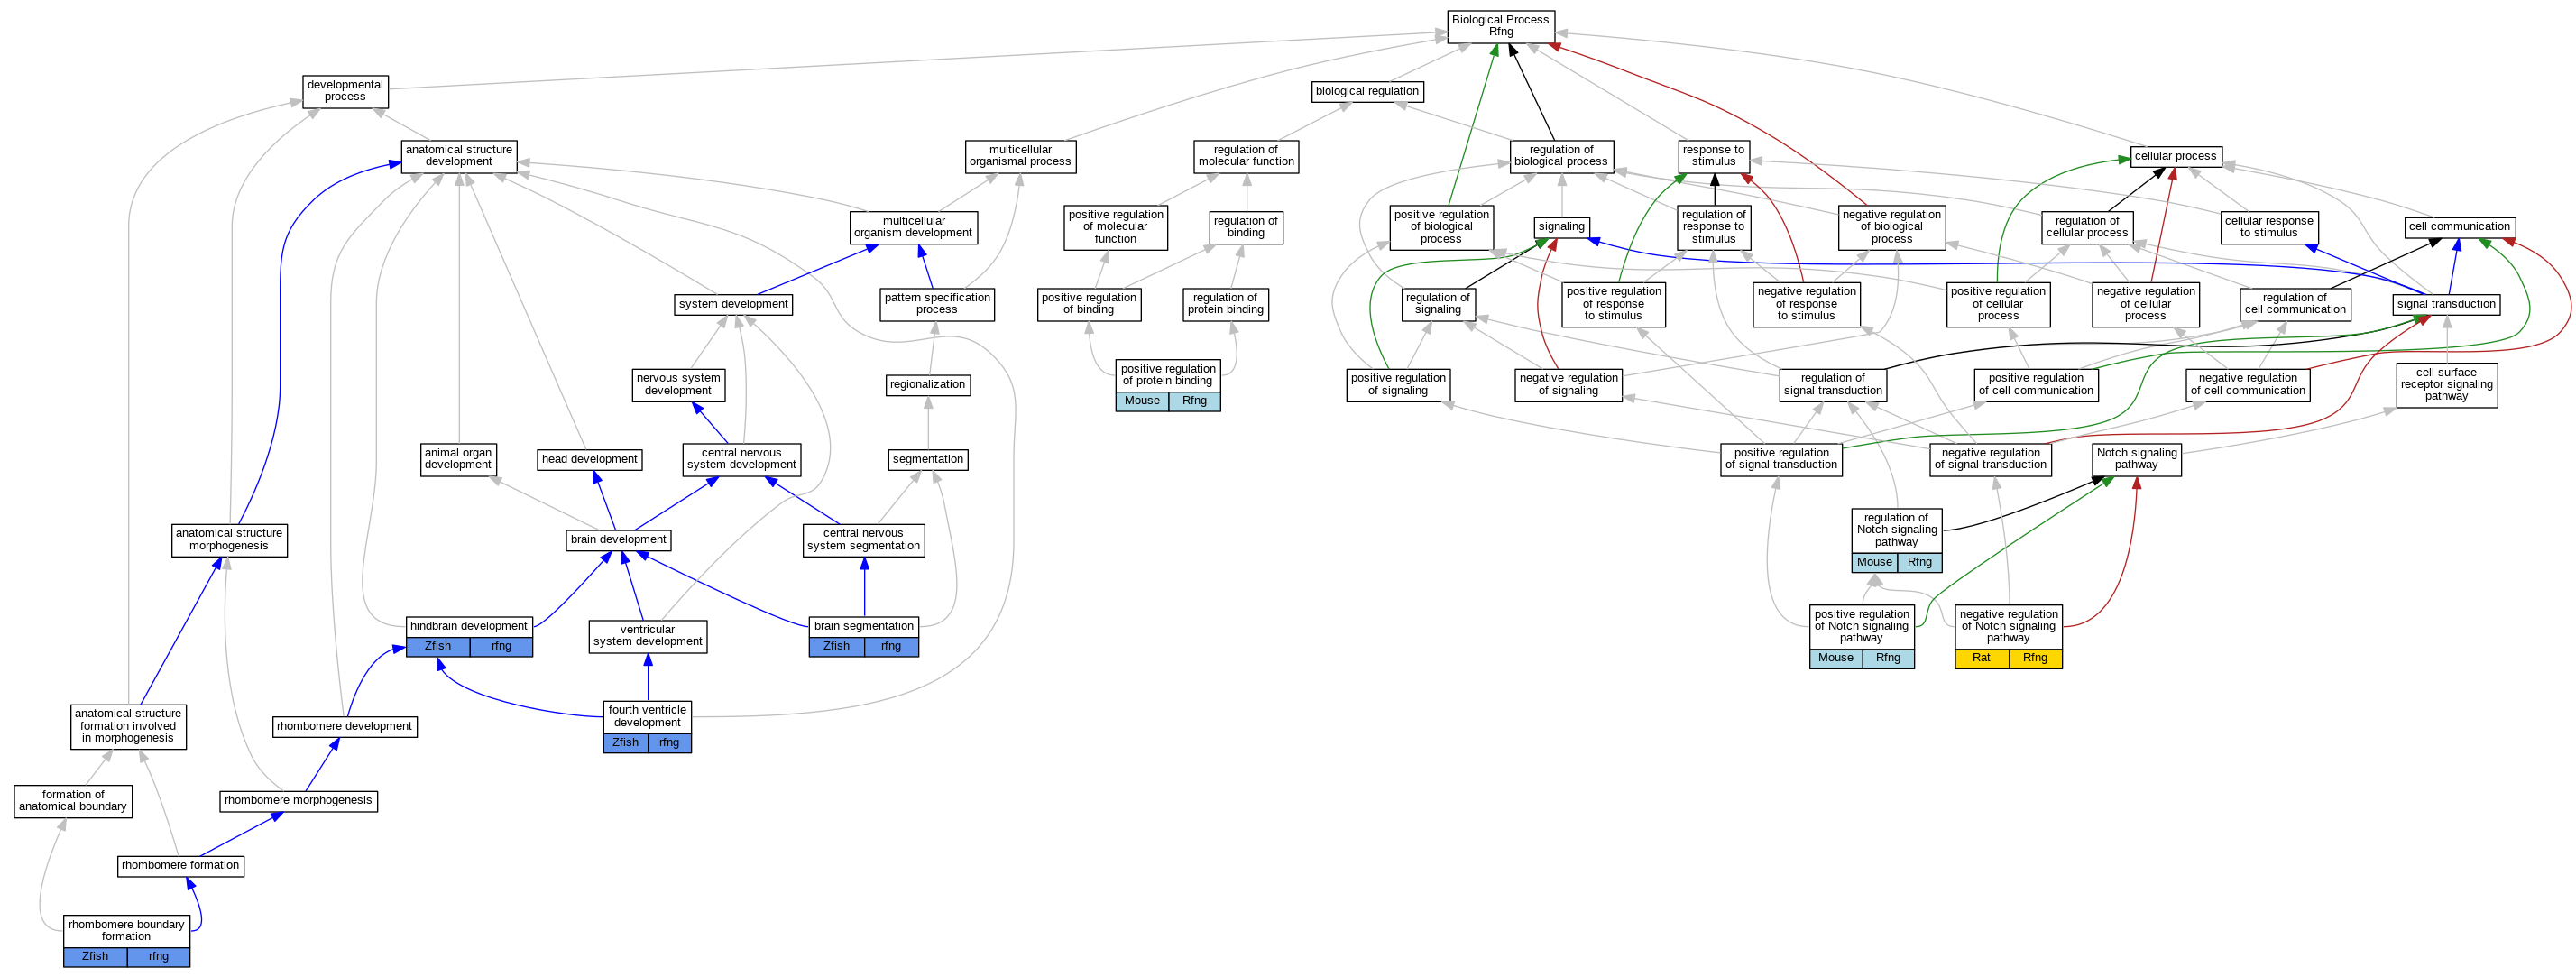Select the biological regulation node
Screen dimensions: 2576x977
tap(1367, 92)
